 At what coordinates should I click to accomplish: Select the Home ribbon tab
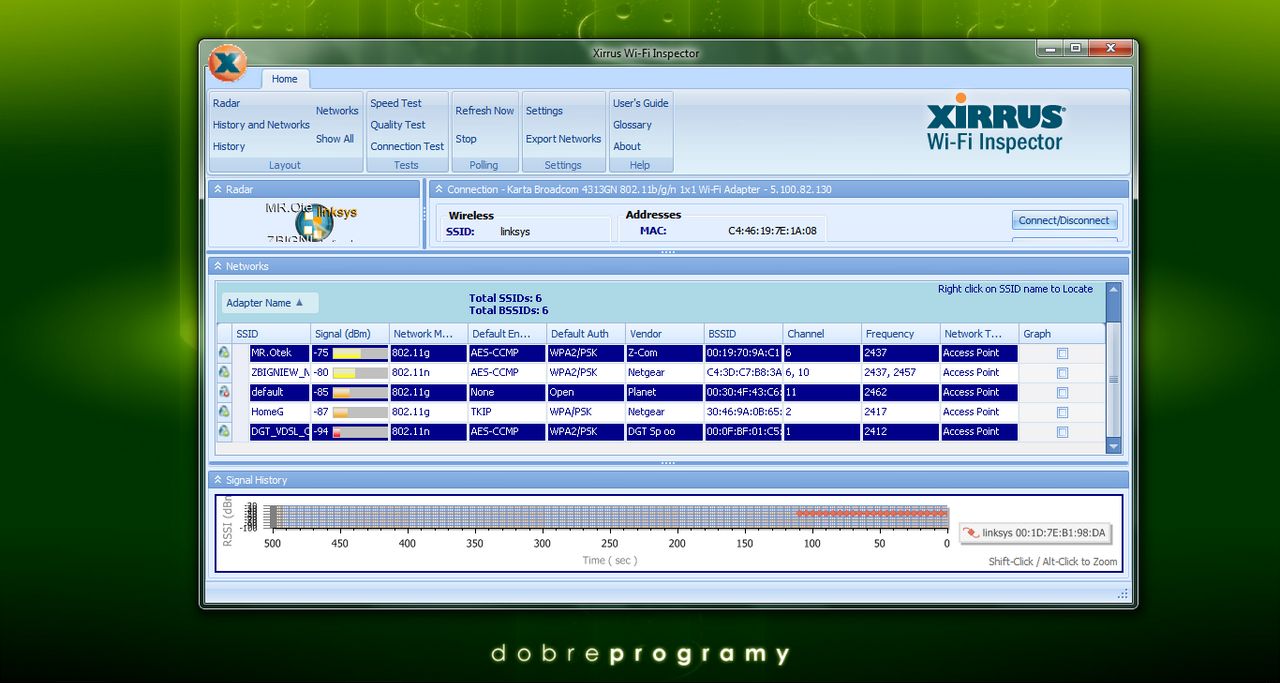coord(285,79)
